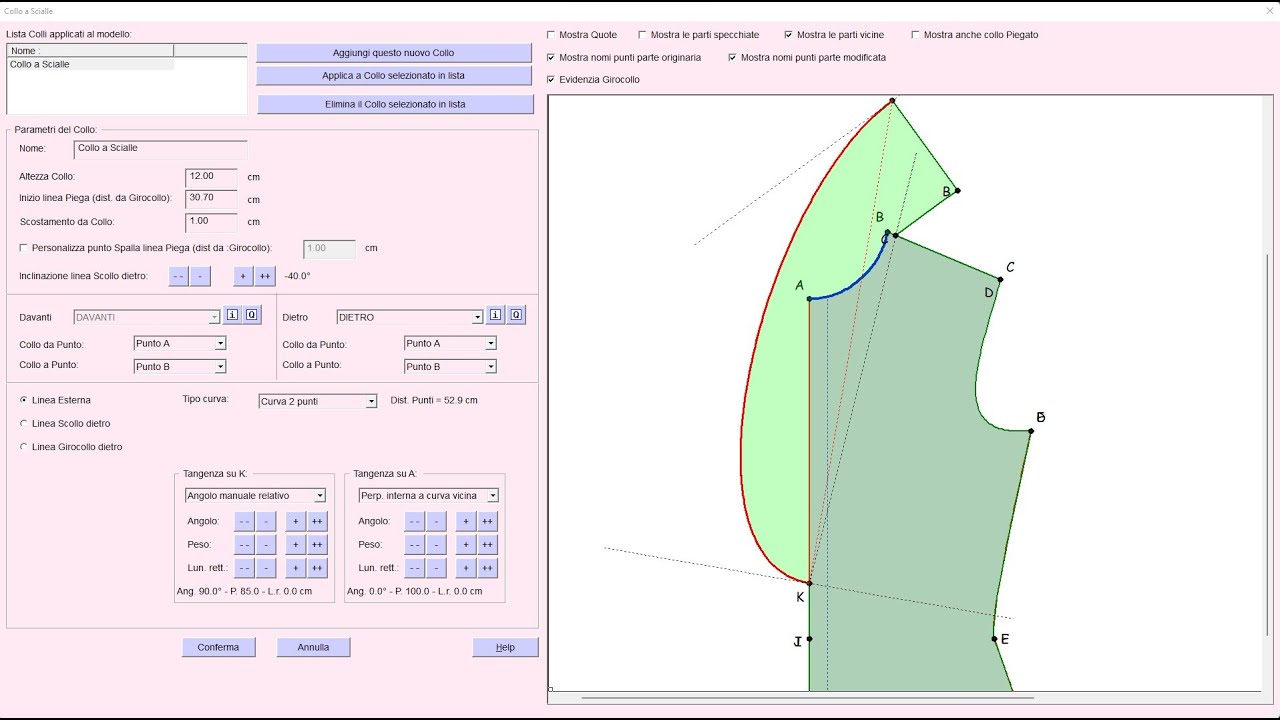This screenshot has height=720, width=1280.
Task: Select Linea Esterna radio button
Action: 24,400
